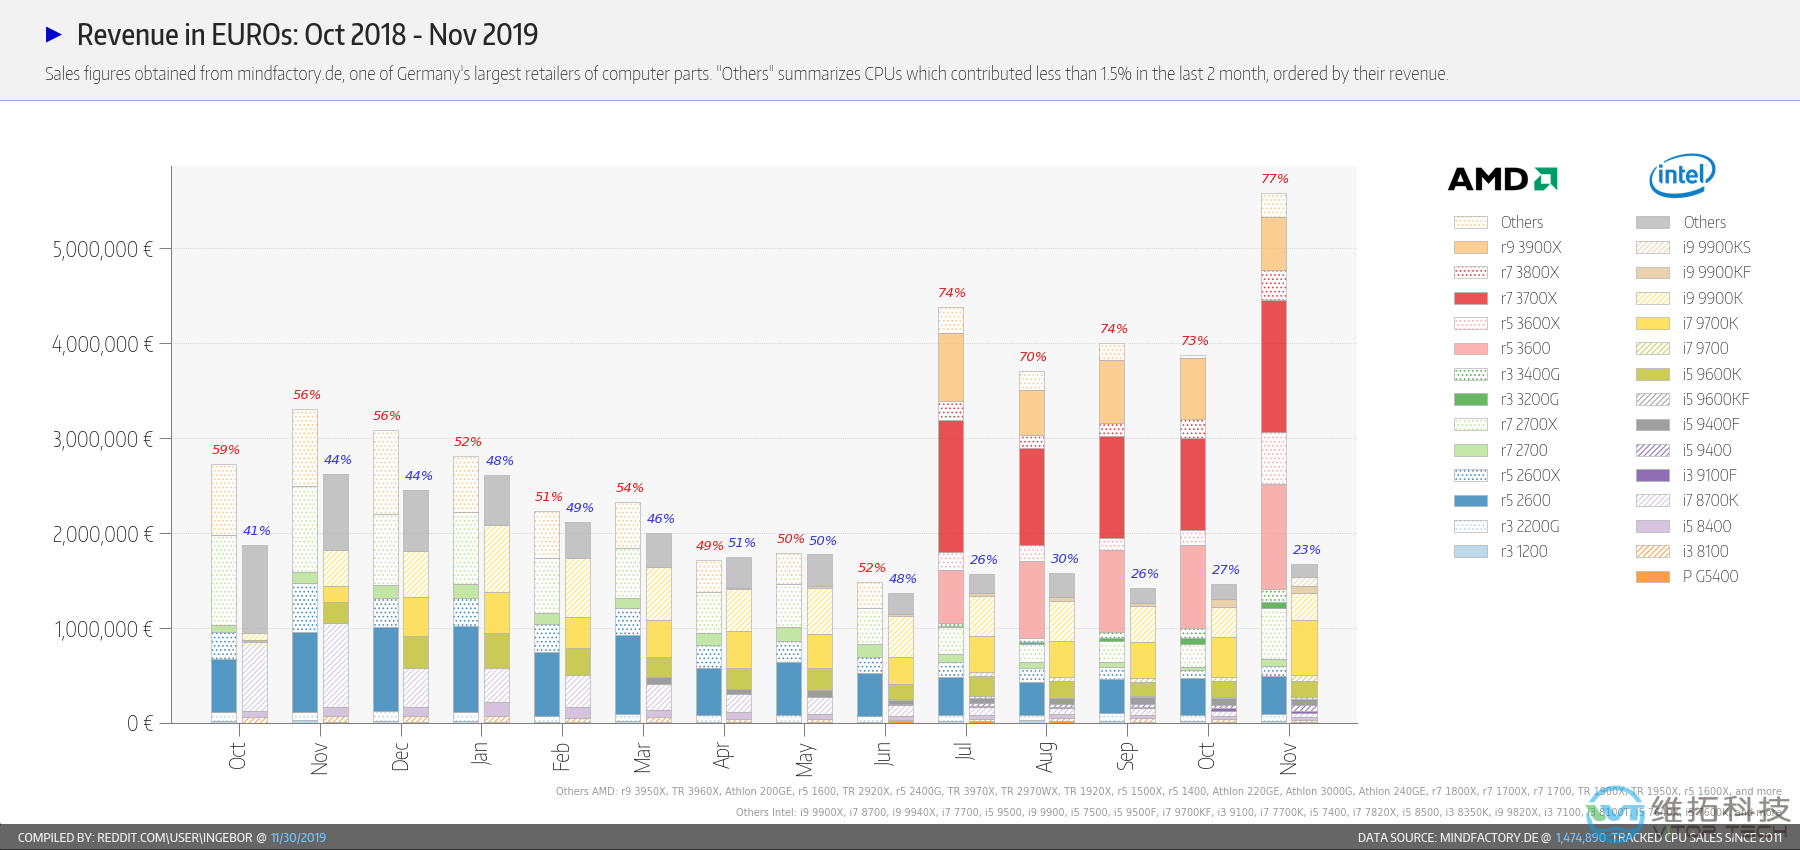
Task: Click the AMD logo above the legend
Action: (x=1503, y=179)
